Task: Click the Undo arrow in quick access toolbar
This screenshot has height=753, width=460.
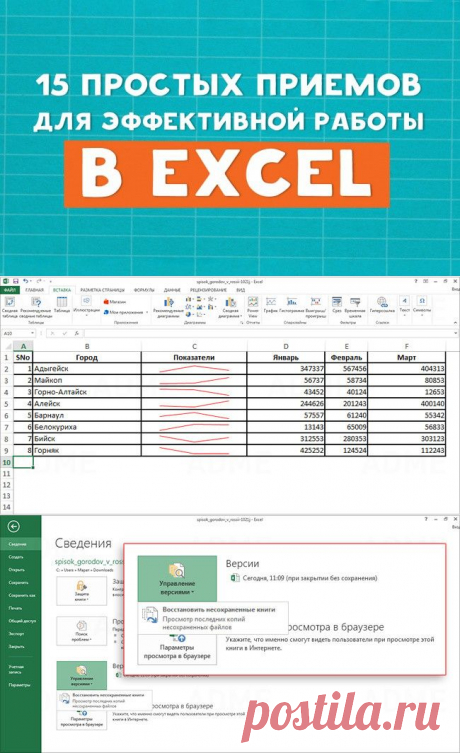Action: point(25,281)
